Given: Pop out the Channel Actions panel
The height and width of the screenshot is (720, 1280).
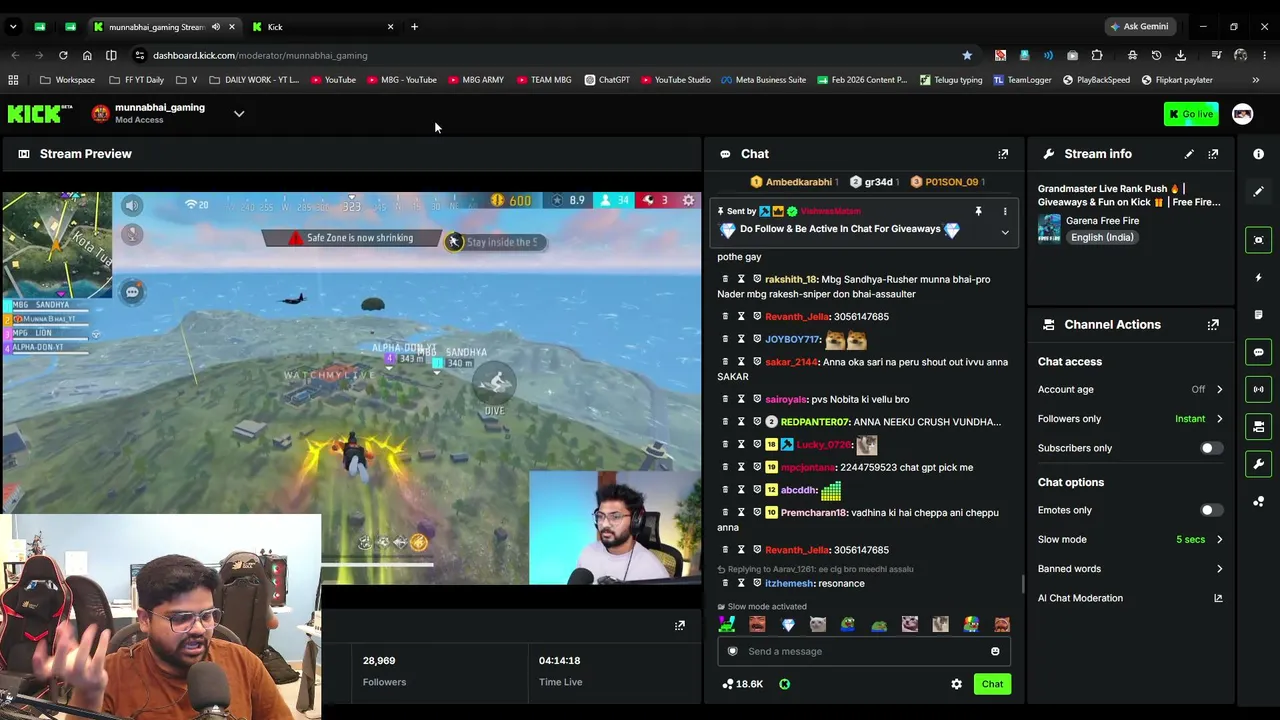Looking at the screenshot, I should pyautogui.click(x=1213, y=325).
